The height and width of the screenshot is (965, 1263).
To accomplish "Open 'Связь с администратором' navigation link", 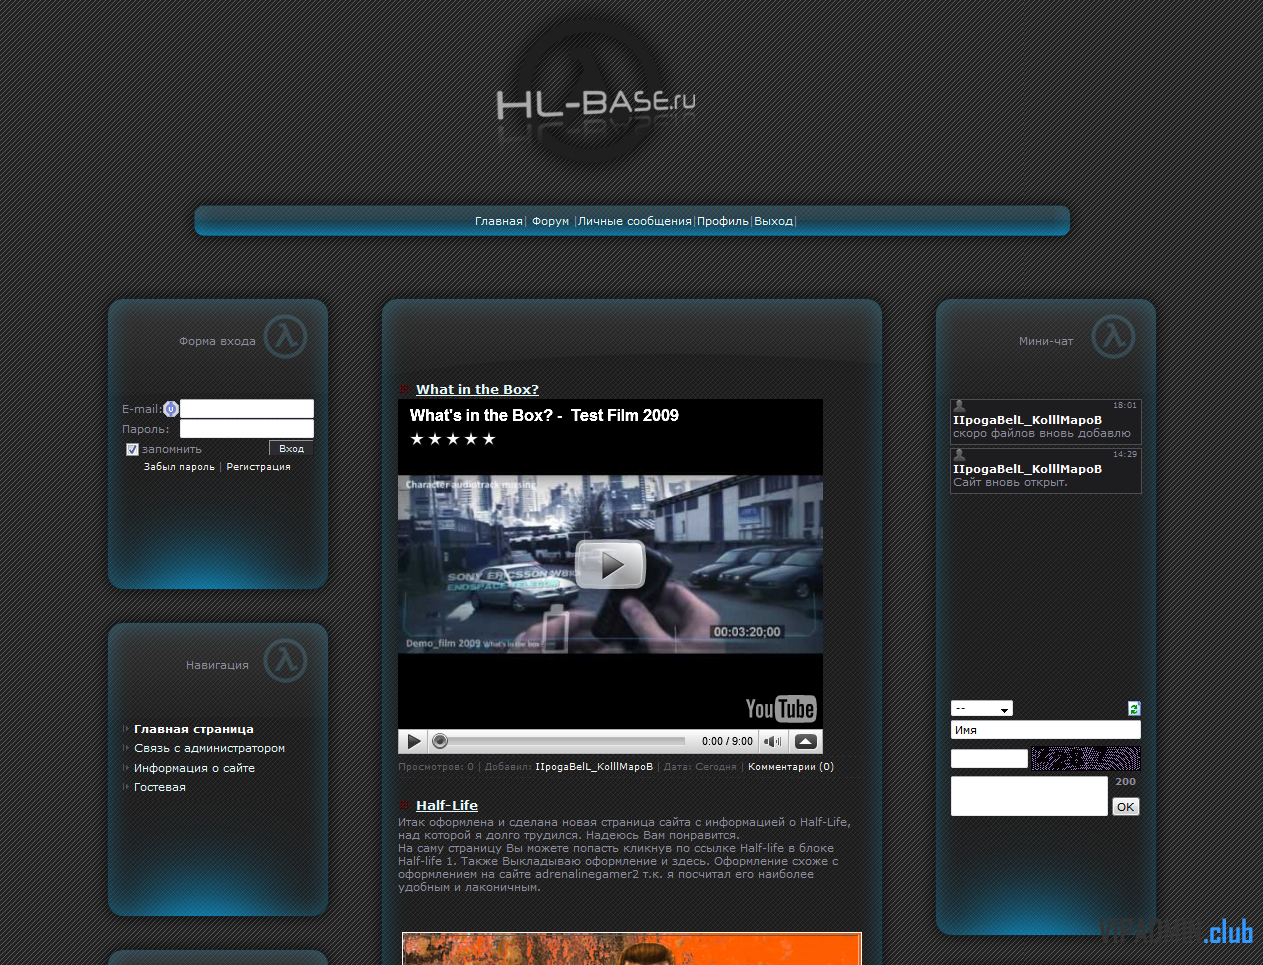I will pos(209,748).
